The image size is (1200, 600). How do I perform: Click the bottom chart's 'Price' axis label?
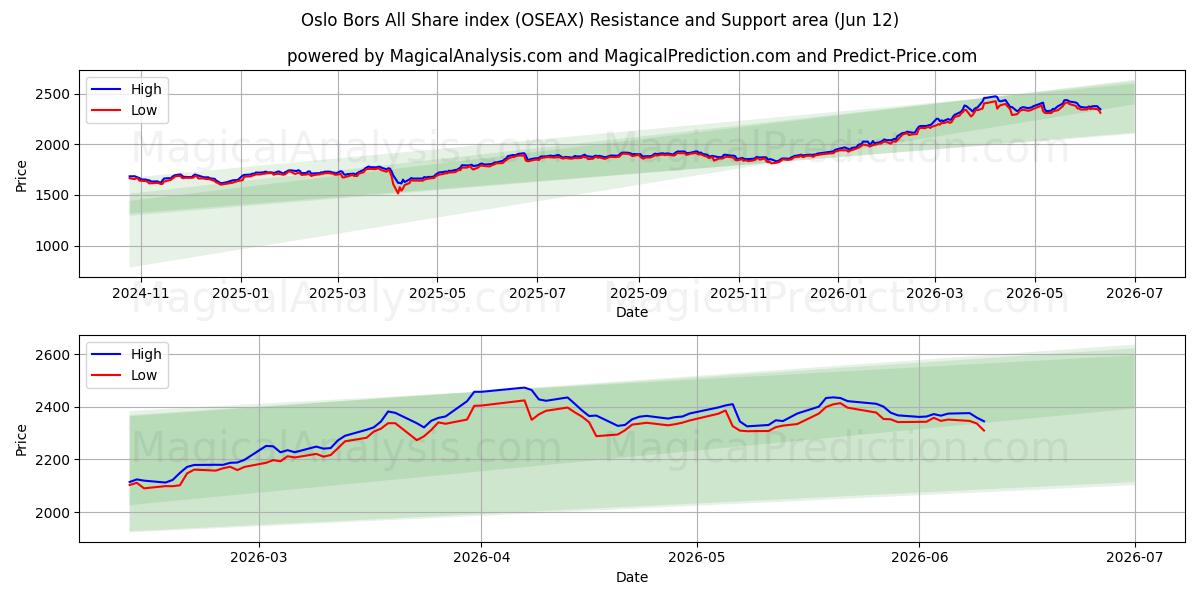(22, 438)
